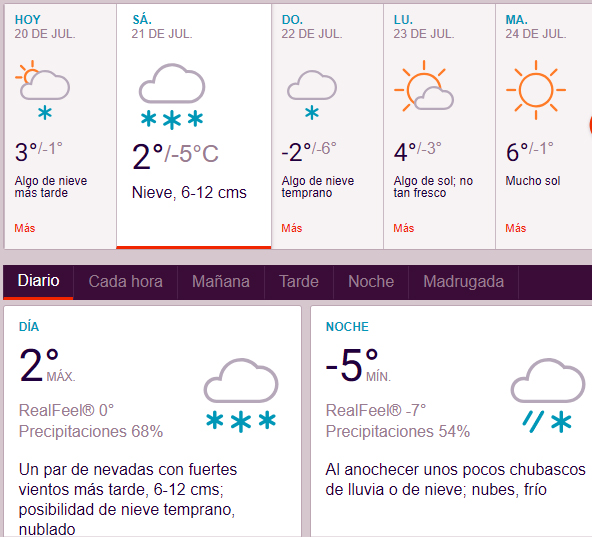The height and width of the screenshot is (537, 592).
Task: Click the rain and snow icon in Noche panel
Action: pyautogui.click(x=548, y=395)
